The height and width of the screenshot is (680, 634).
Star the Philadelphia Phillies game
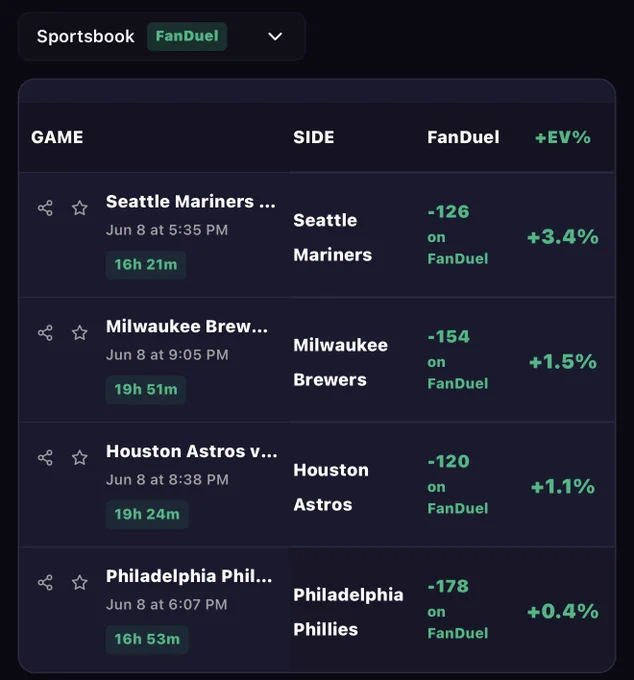pyautogui.click(x=79, y=582)
